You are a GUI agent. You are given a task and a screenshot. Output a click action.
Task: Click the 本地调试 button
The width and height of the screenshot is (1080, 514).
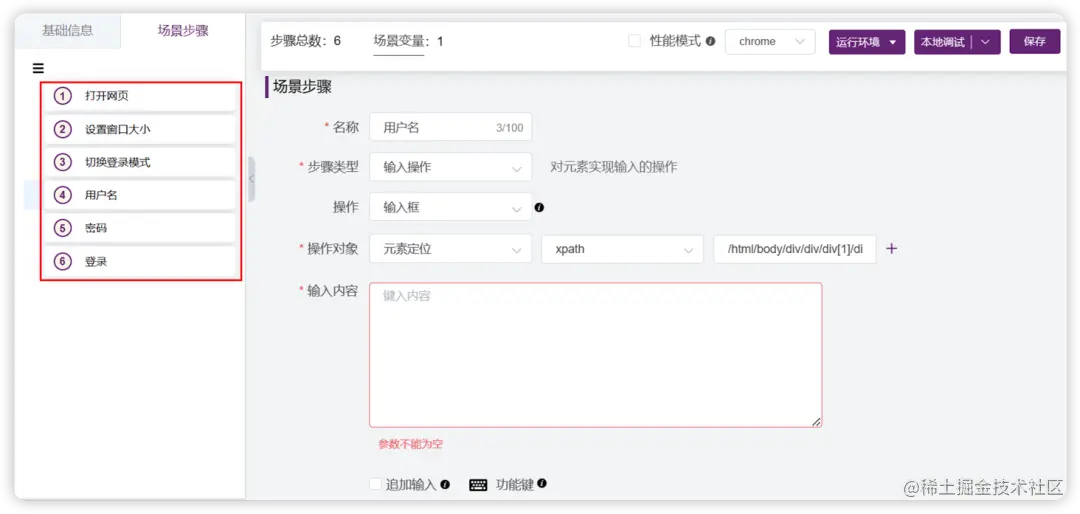tap(944, 42)
